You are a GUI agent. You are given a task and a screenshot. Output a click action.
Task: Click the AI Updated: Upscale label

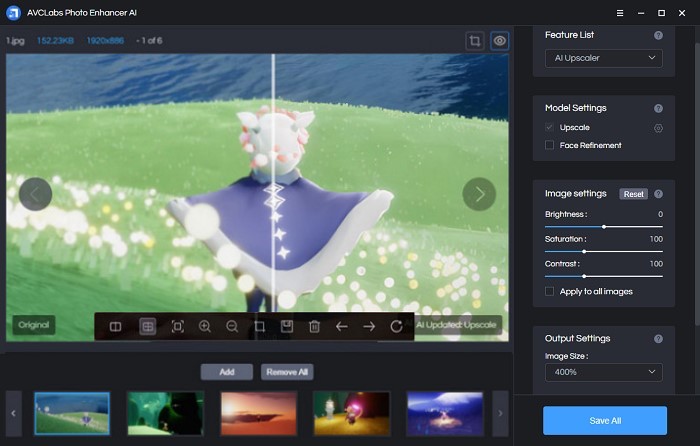click(456, 325)
